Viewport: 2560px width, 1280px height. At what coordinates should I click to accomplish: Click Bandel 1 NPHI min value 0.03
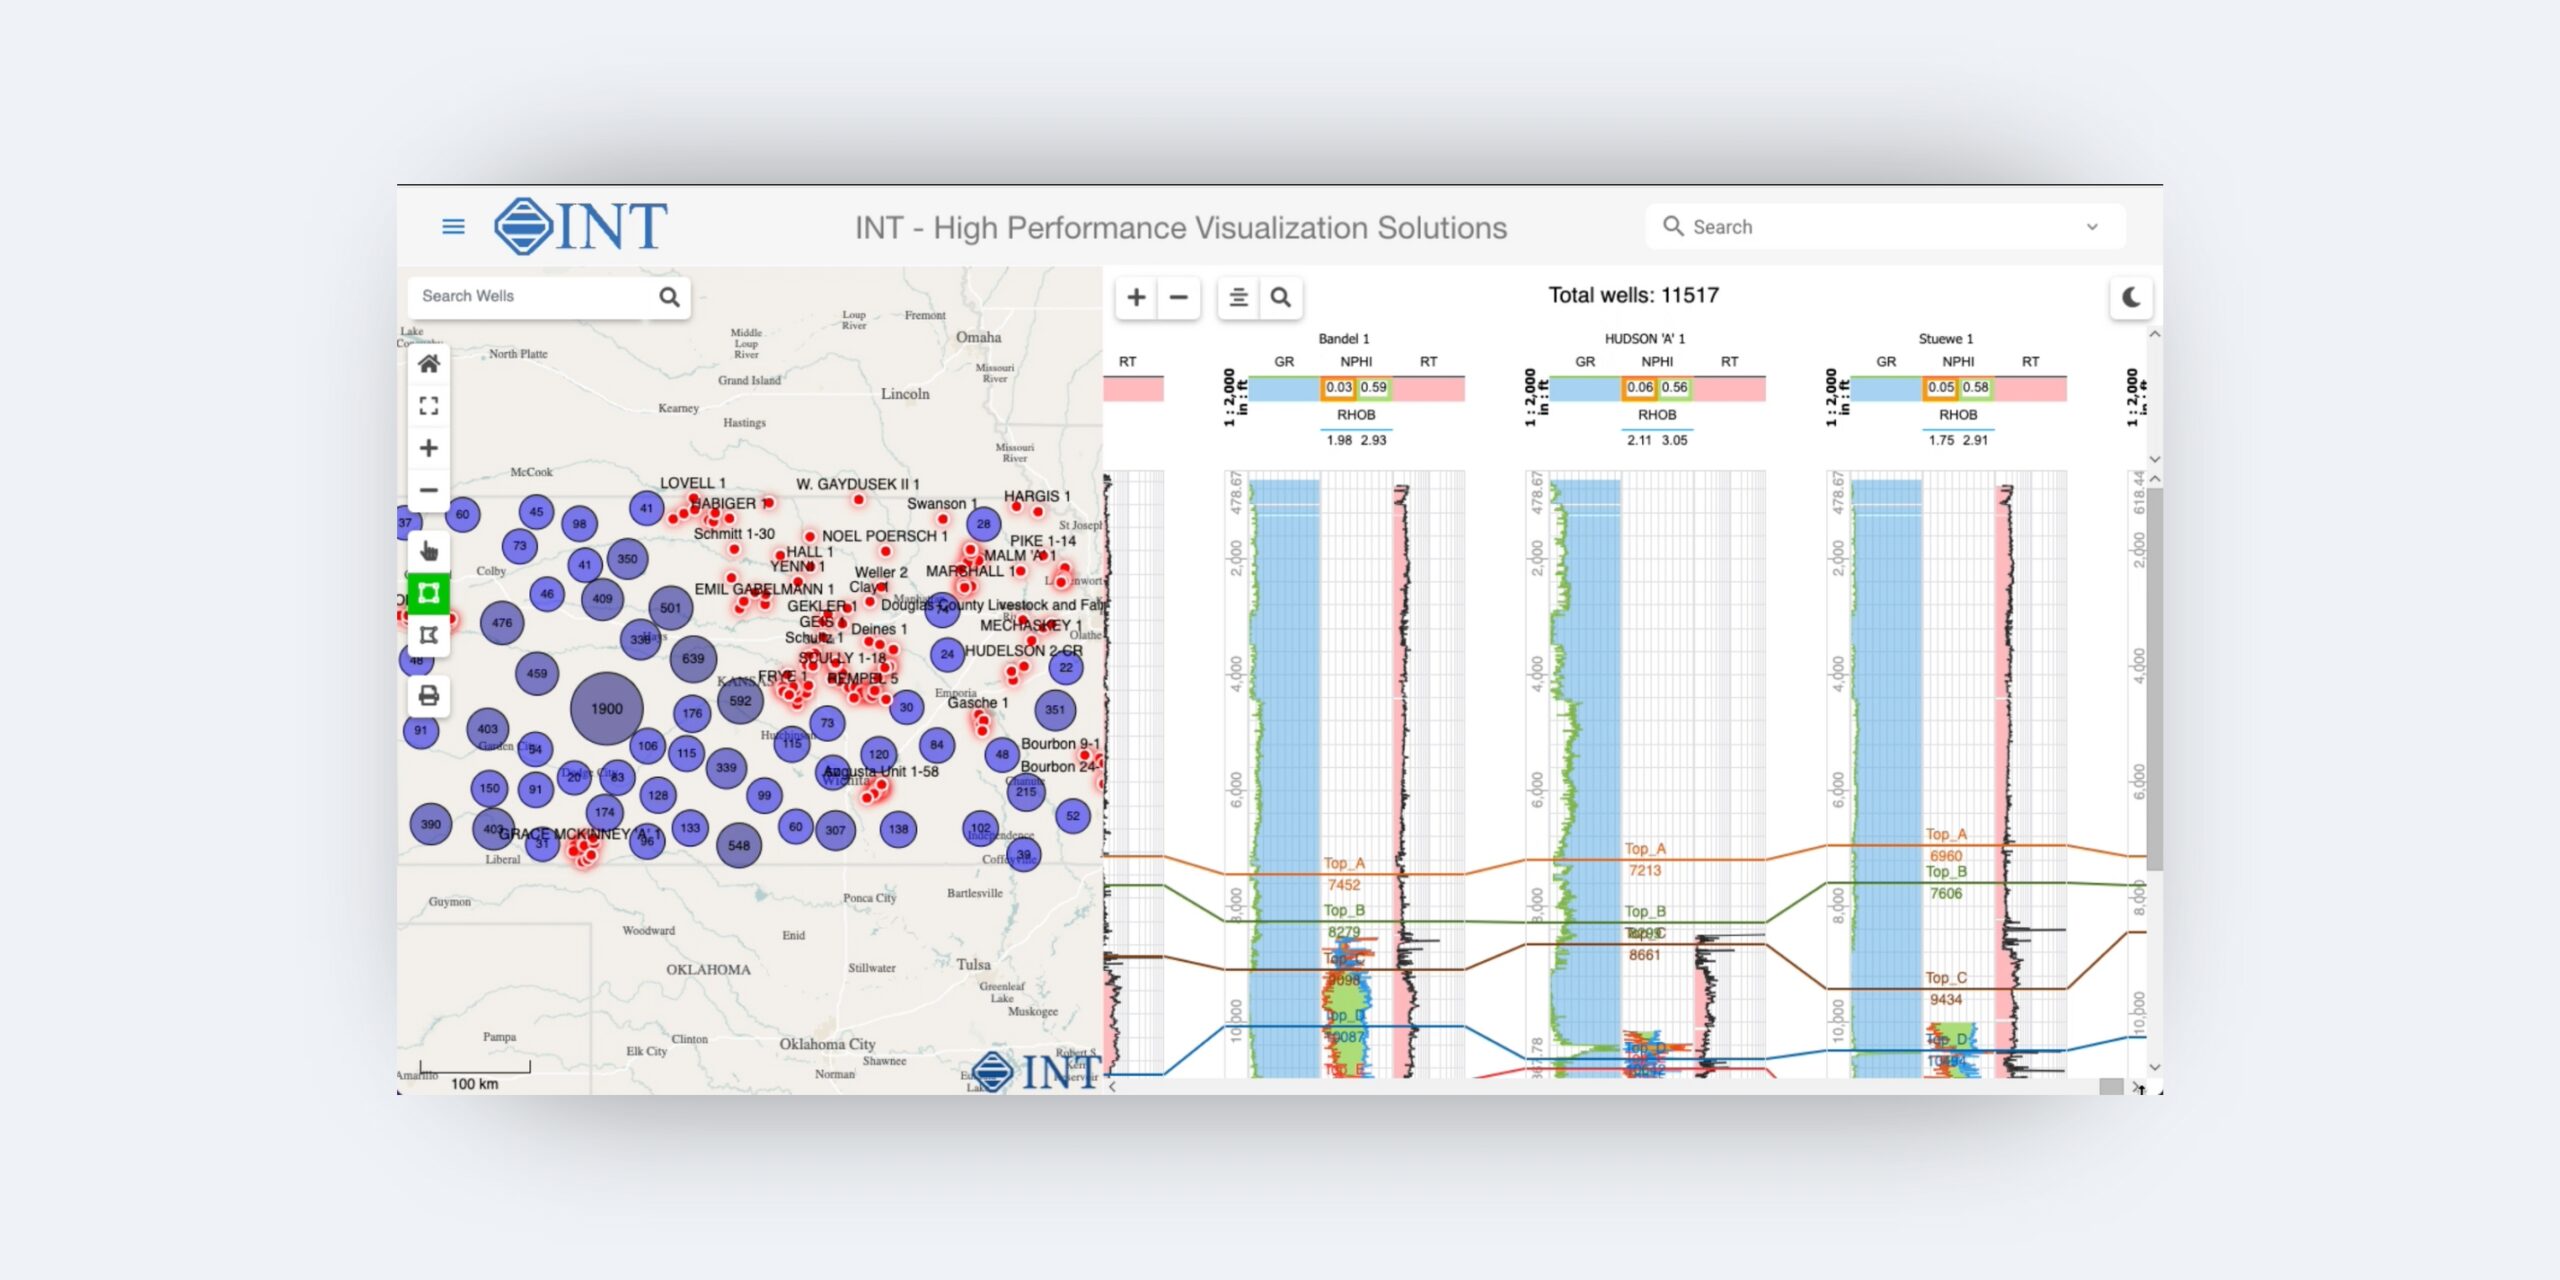[x=1339, y=387]
